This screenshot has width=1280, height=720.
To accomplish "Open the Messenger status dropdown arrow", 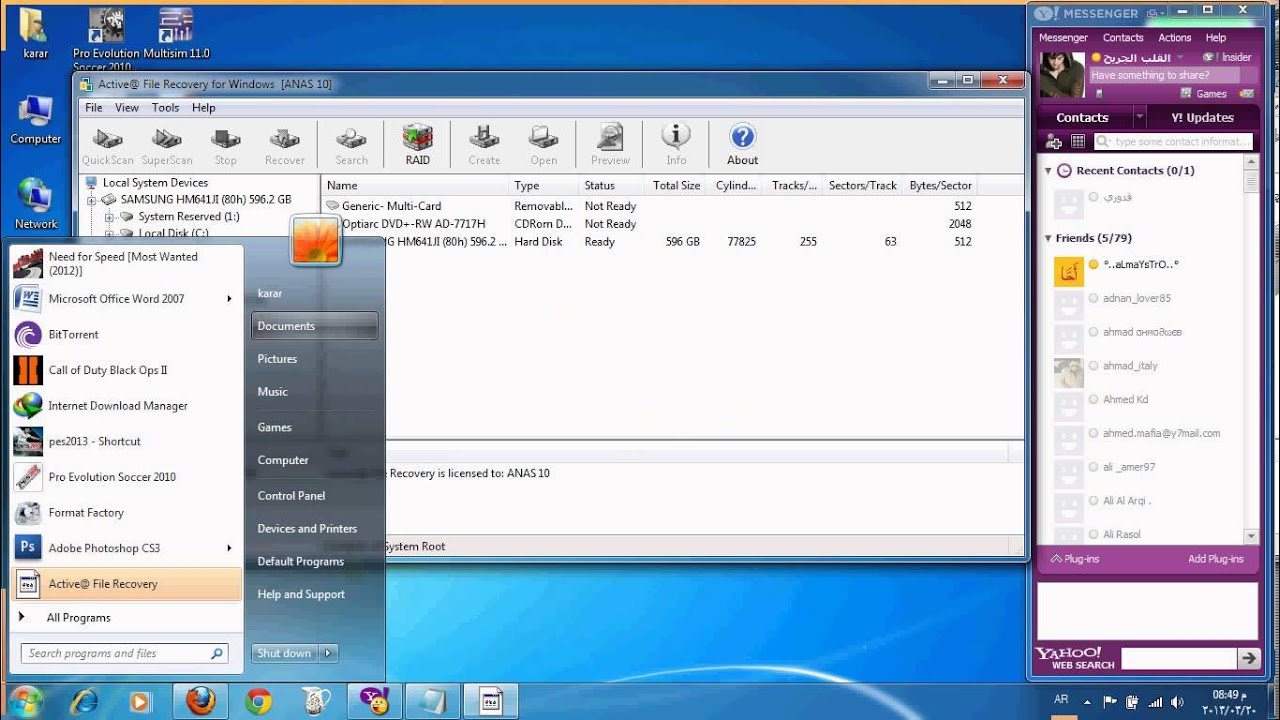I will pyautogui.click(x=1180, y=58).
